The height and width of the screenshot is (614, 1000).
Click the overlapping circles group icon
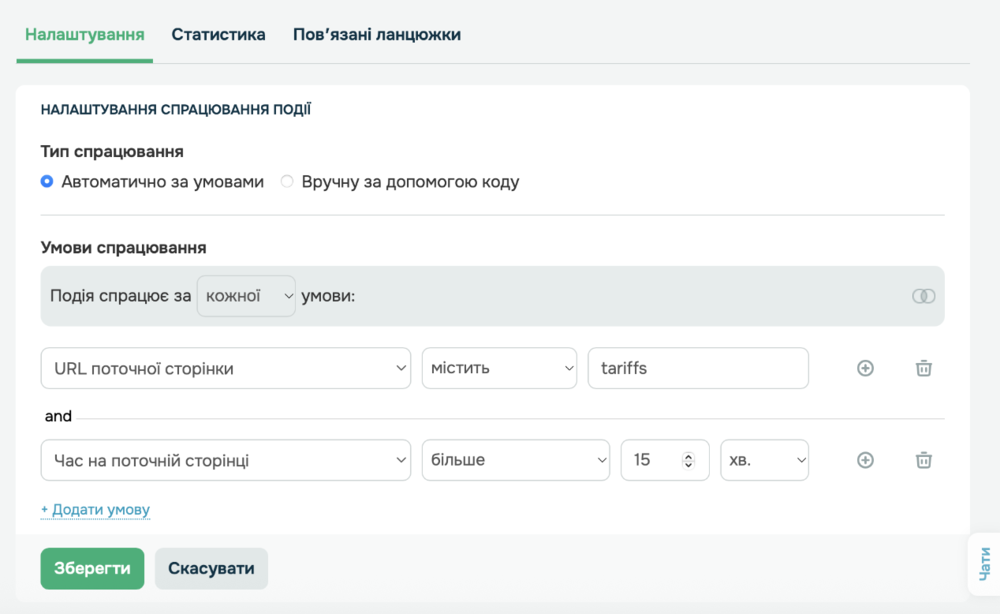pos(923,296)
